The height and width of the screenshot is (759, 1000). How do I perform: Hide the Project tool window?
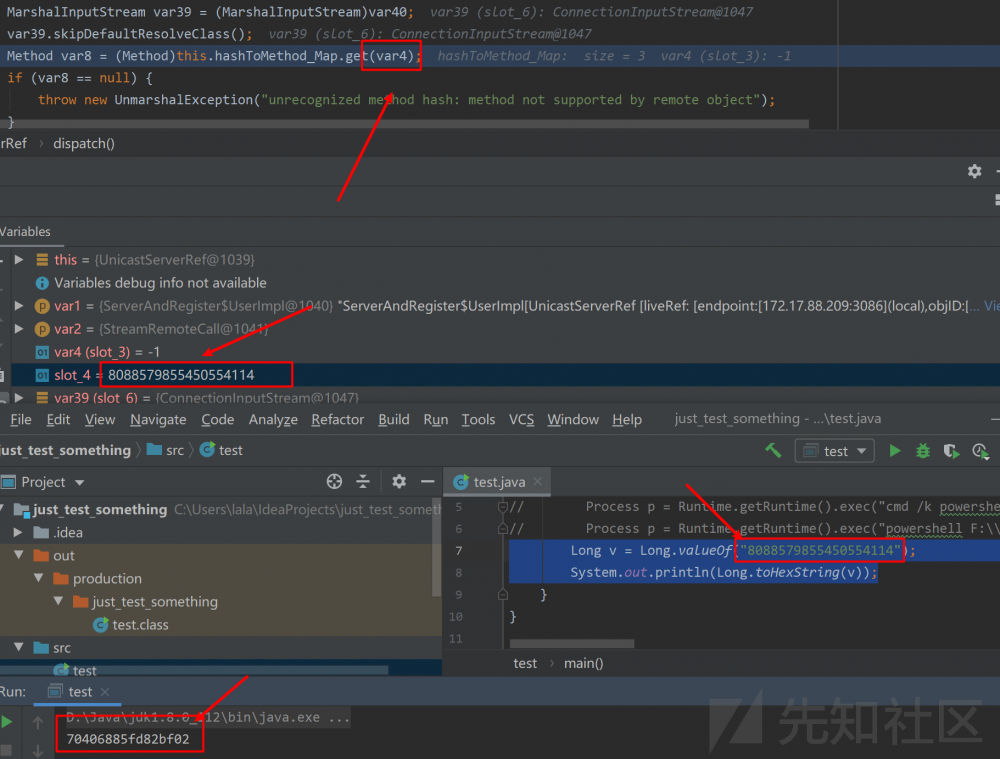click(x=427, y=482)
